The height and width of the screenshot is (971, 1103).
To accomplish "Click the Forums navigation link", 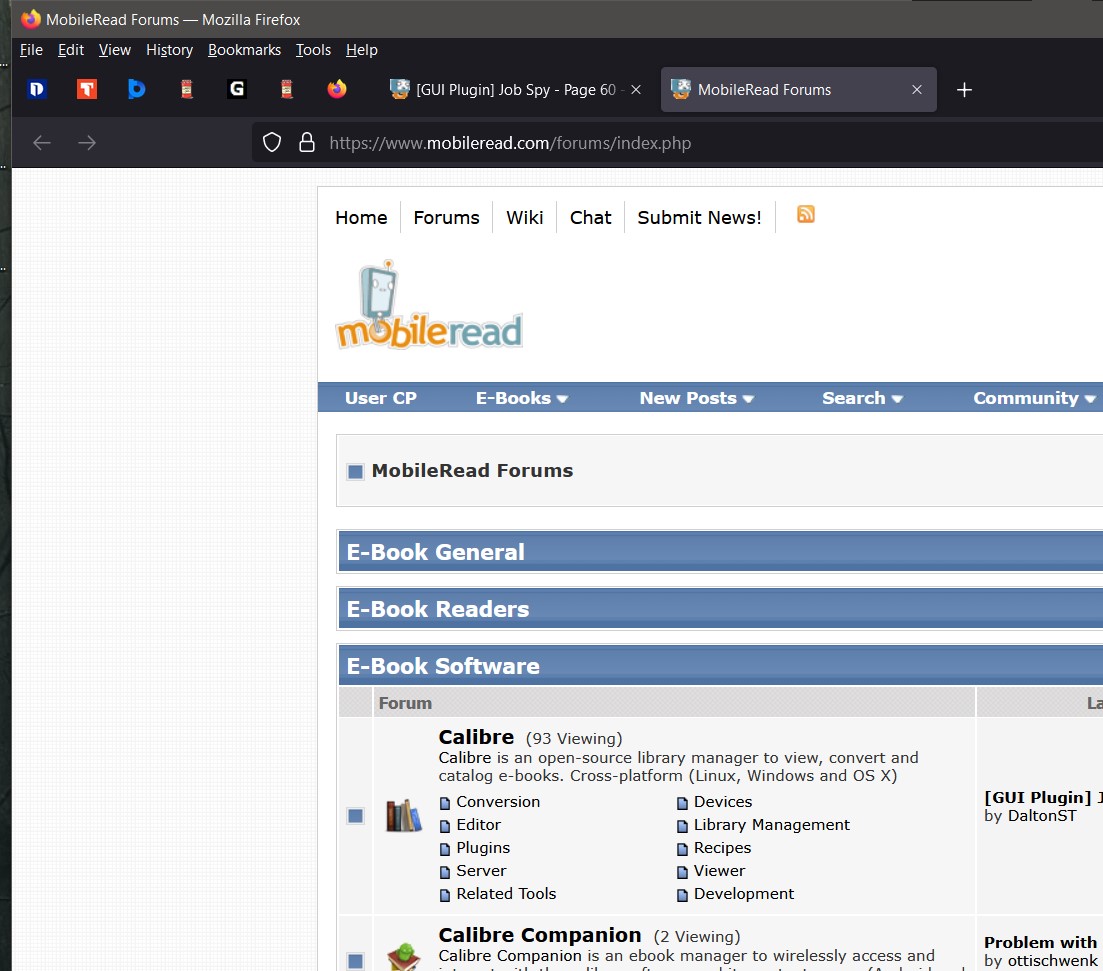I will pyautogui.click(x=446, y=217).
